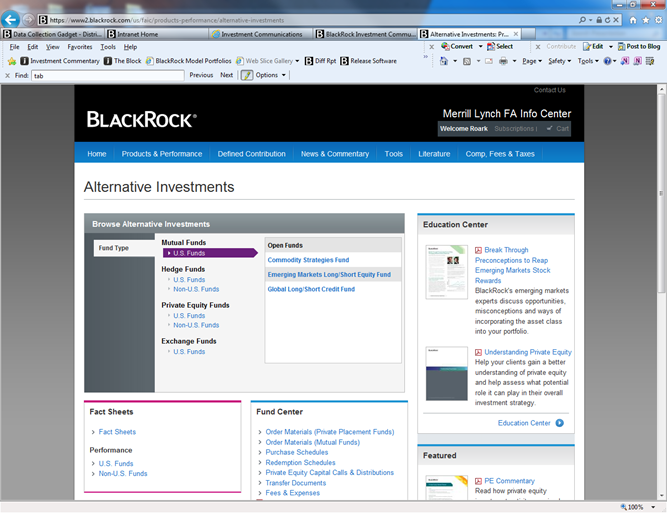Stop loading with the address bar X
Image resolution: width=667 pixels, height=513 pixels.
615,20
